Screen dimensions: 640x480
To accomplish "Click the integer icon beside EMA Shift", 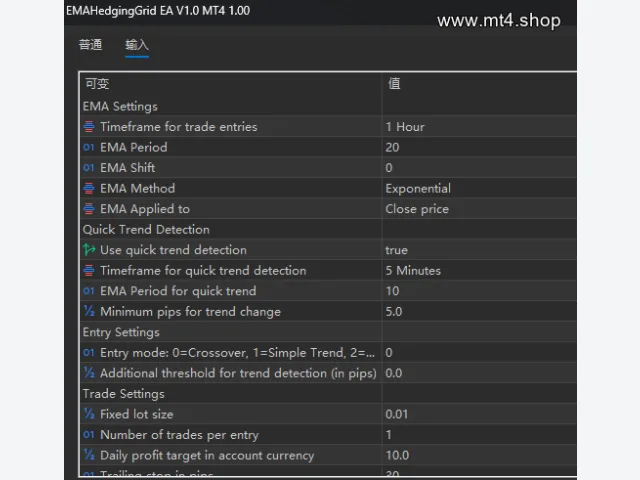I will pyautogui.click(x=89, y=168).
